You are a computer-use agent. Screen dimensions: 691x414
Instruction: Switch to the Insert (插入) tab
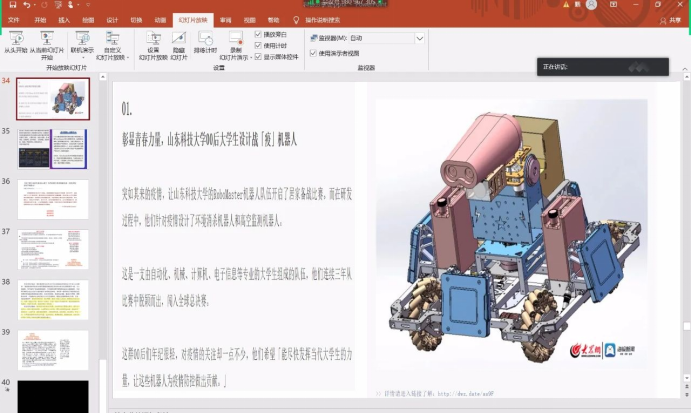pos(64,20)
